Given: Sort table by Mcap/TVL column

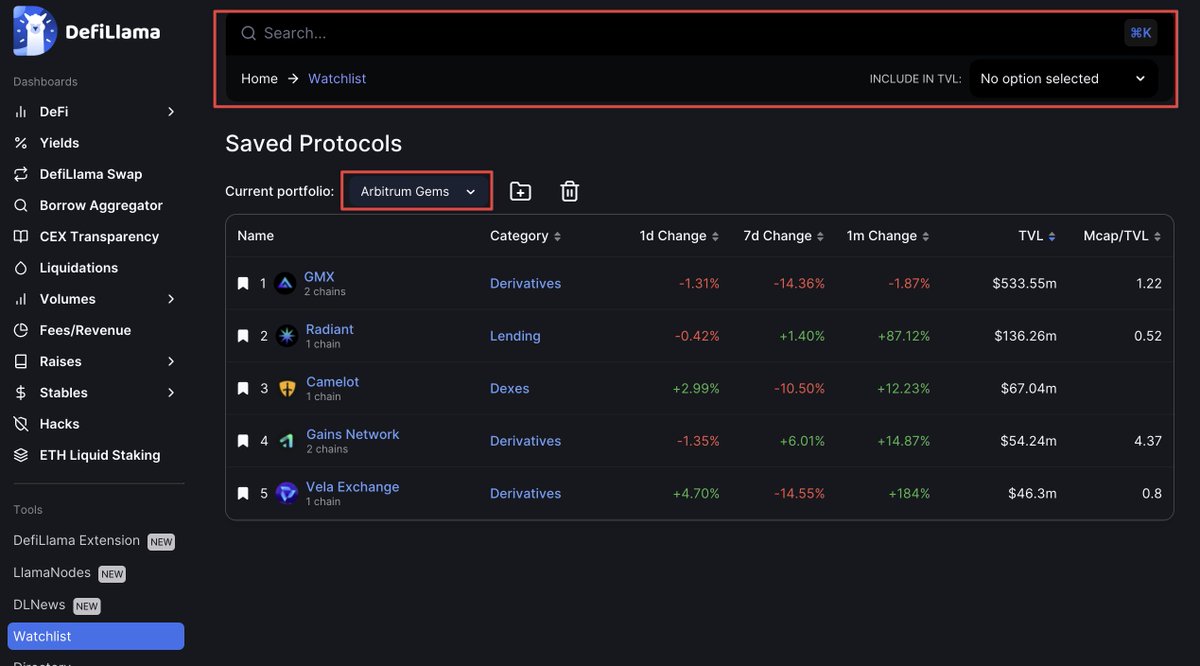Looking at the screenshot, I should (x=1123, y=236).
